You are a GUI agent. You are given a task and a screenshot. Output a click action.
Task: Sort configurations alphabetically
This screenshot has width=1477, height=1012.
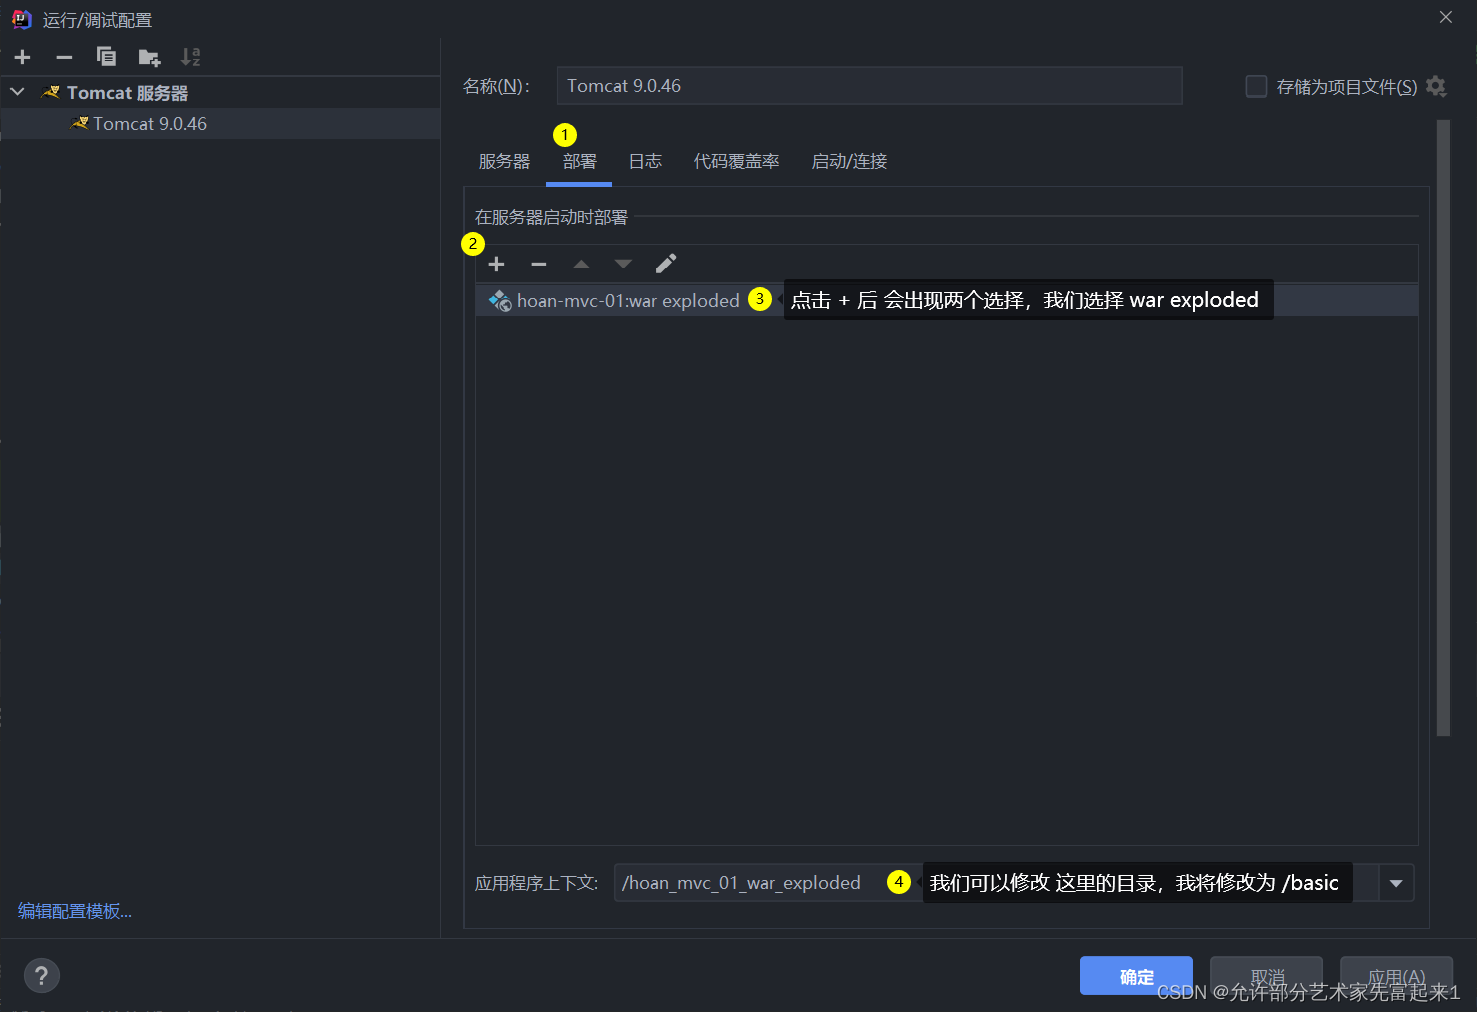click(x=190, y=57)
